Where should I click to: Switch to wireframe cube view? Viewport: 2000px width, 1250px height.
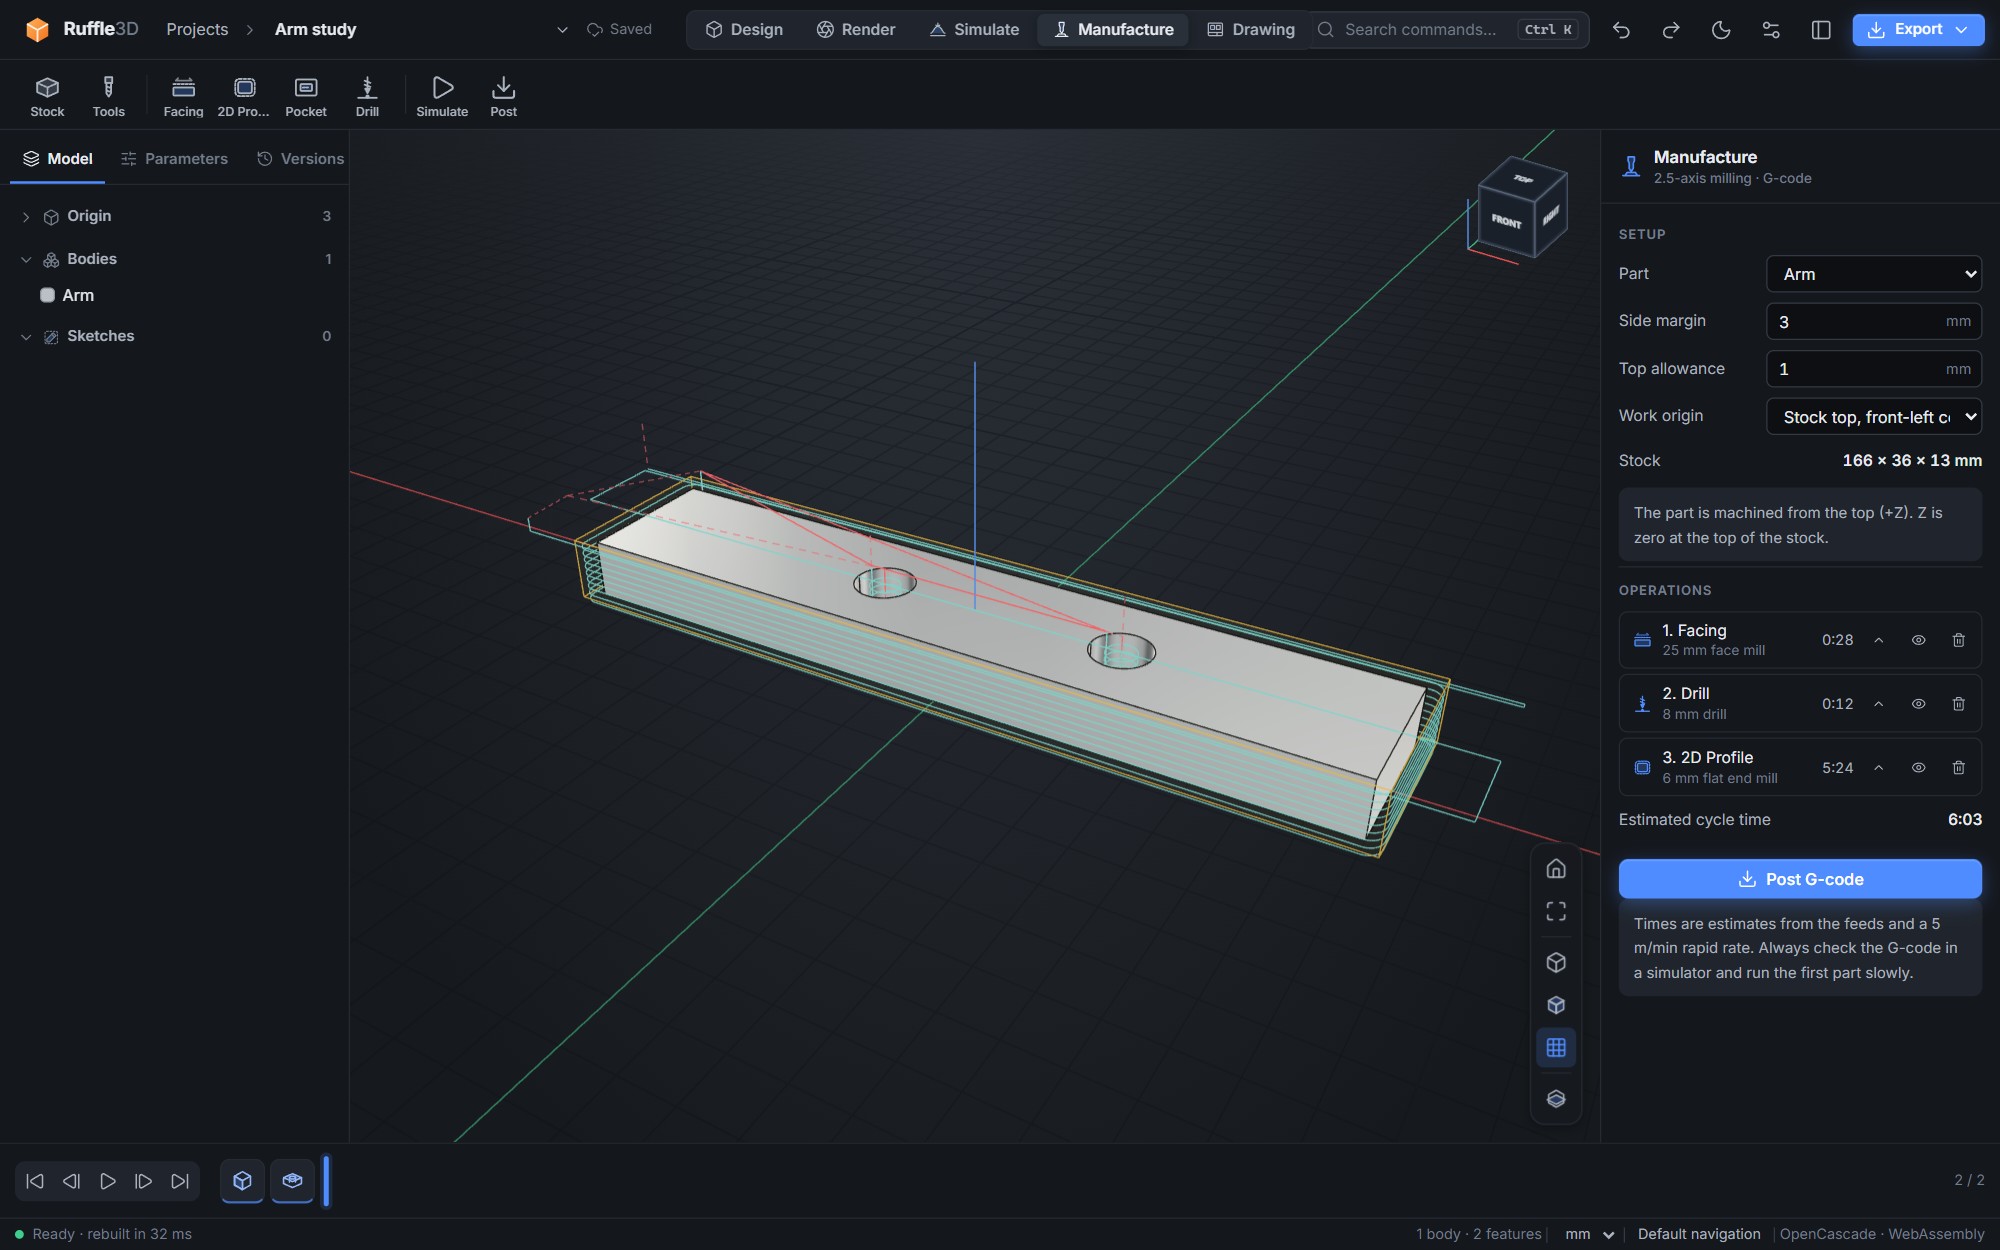(1556, 962)
